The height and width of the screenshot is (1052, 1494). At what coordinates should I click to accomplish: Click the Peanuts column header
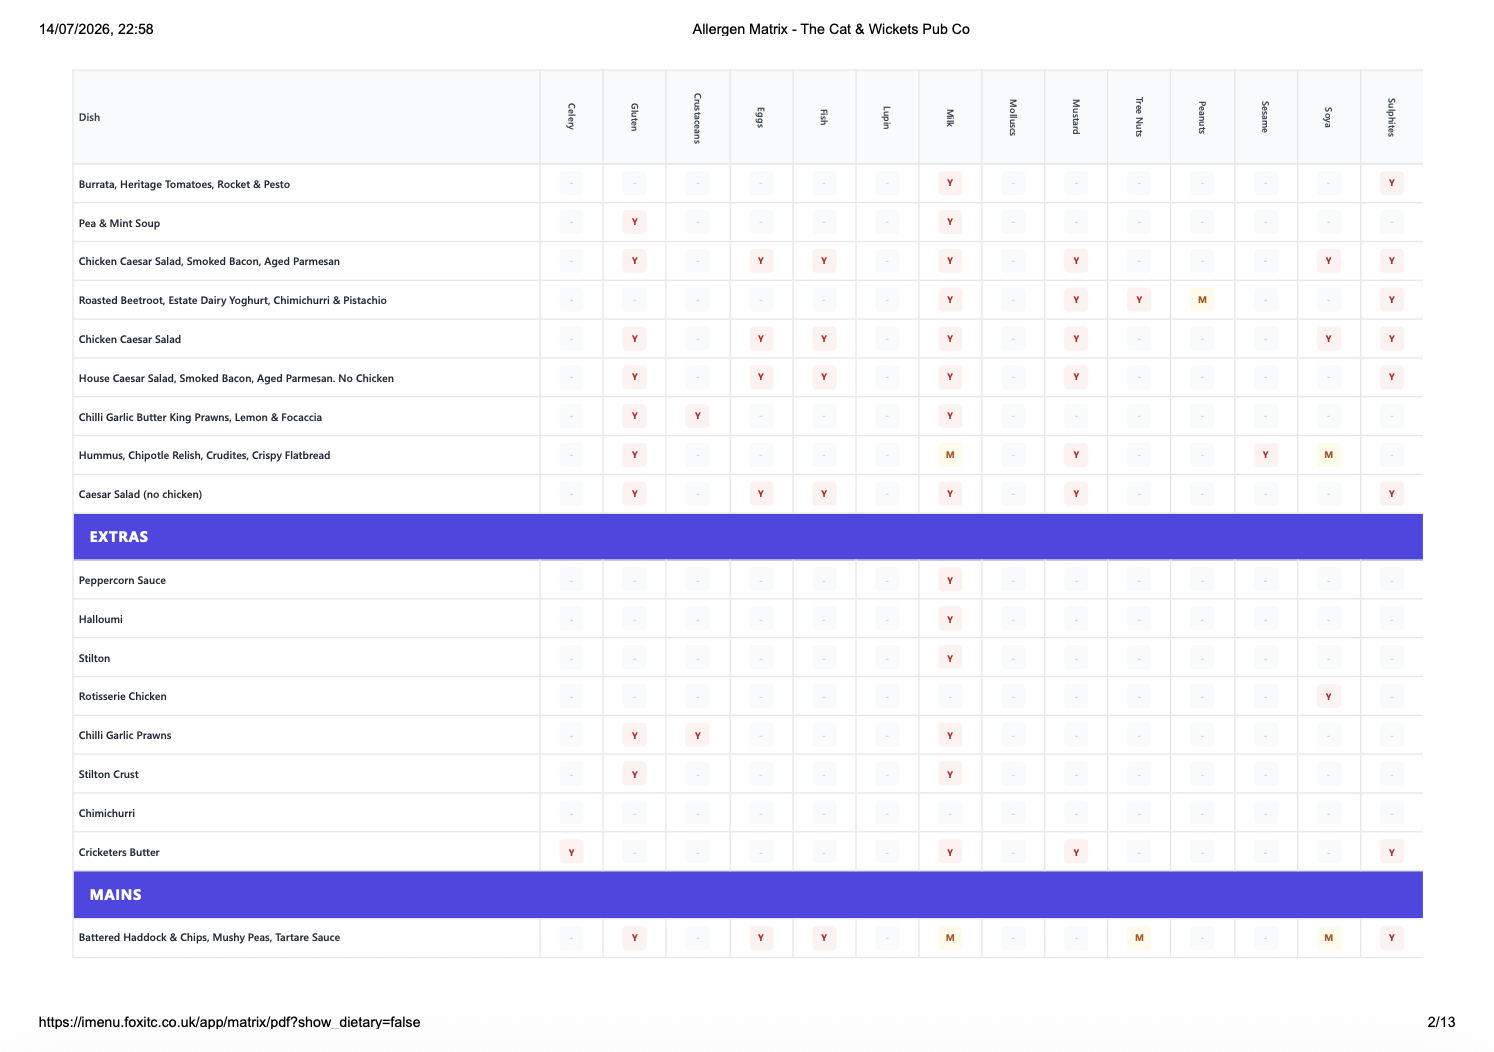pyautogui.click(x=1202, y=117)
